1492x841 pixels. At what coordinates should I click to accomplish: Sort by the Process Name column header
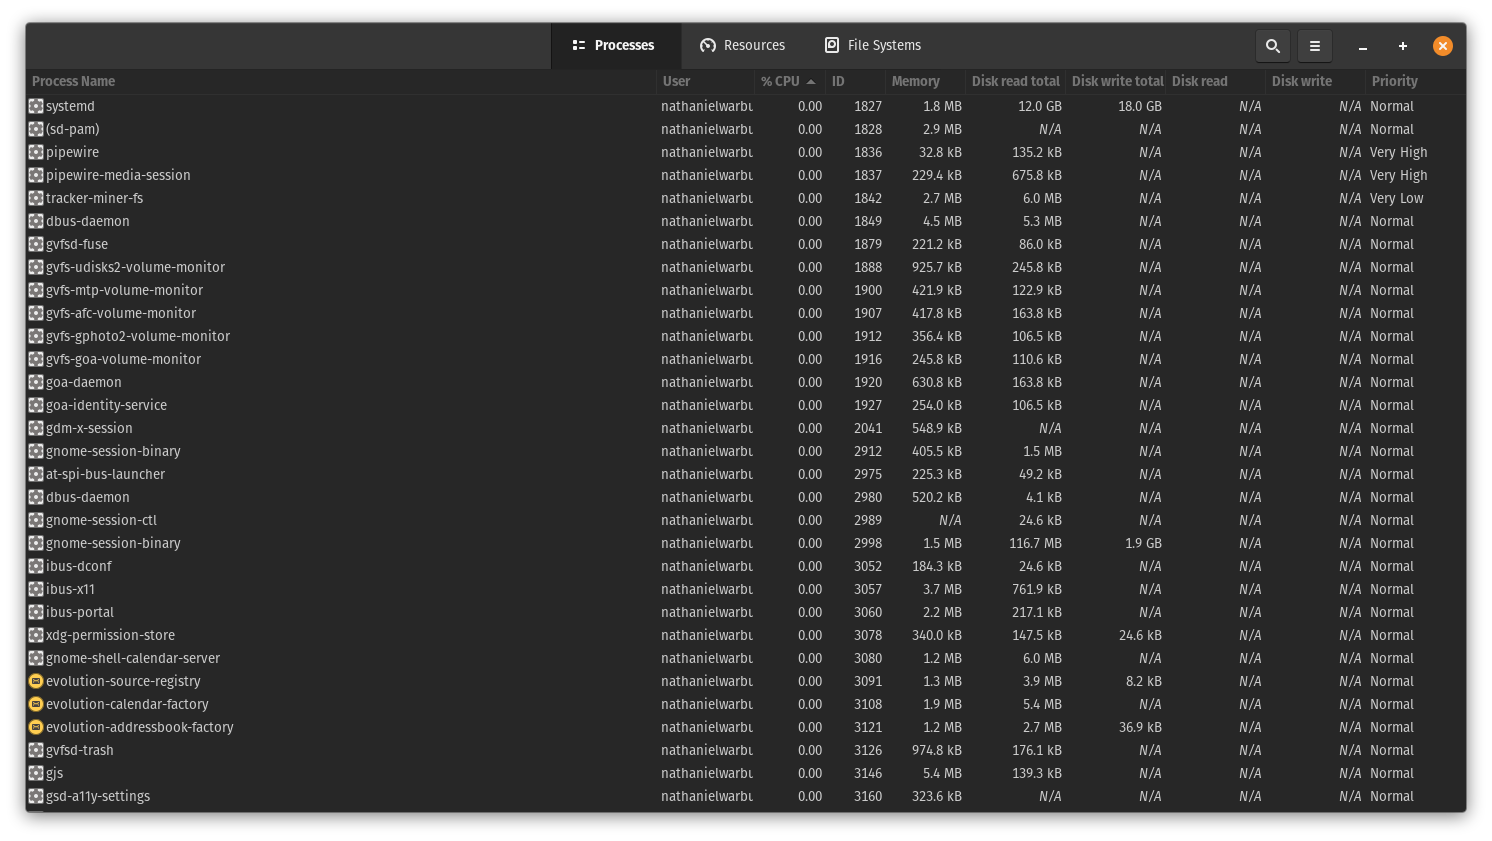(73, 81)
